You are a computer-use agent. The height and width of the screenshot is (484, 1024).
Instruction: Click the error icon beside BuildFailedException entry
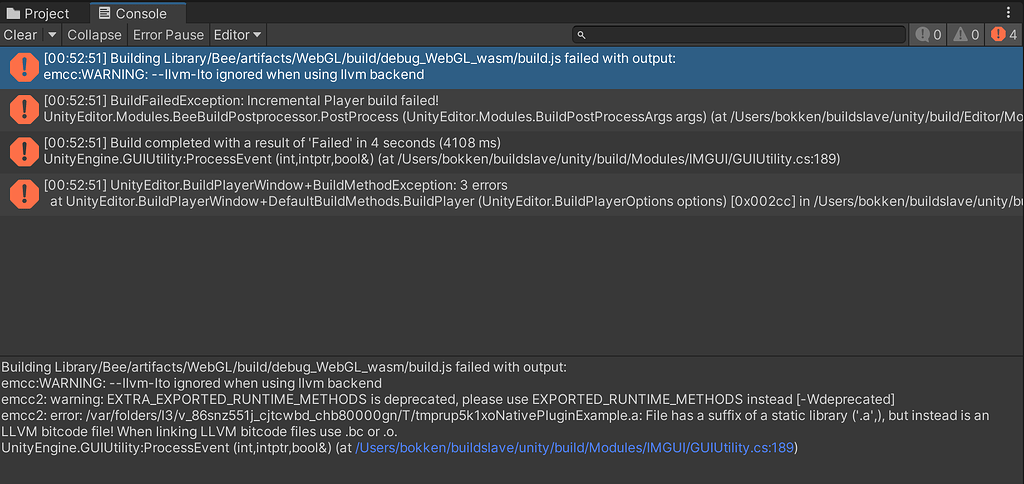(x=23, y=109)
